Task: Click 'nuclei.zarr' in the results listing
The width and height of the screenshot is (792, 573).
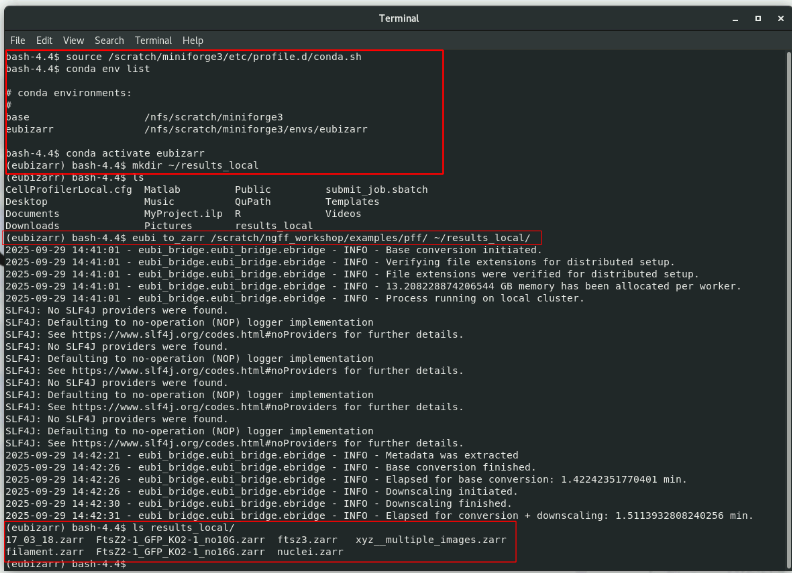Action: 310,552
